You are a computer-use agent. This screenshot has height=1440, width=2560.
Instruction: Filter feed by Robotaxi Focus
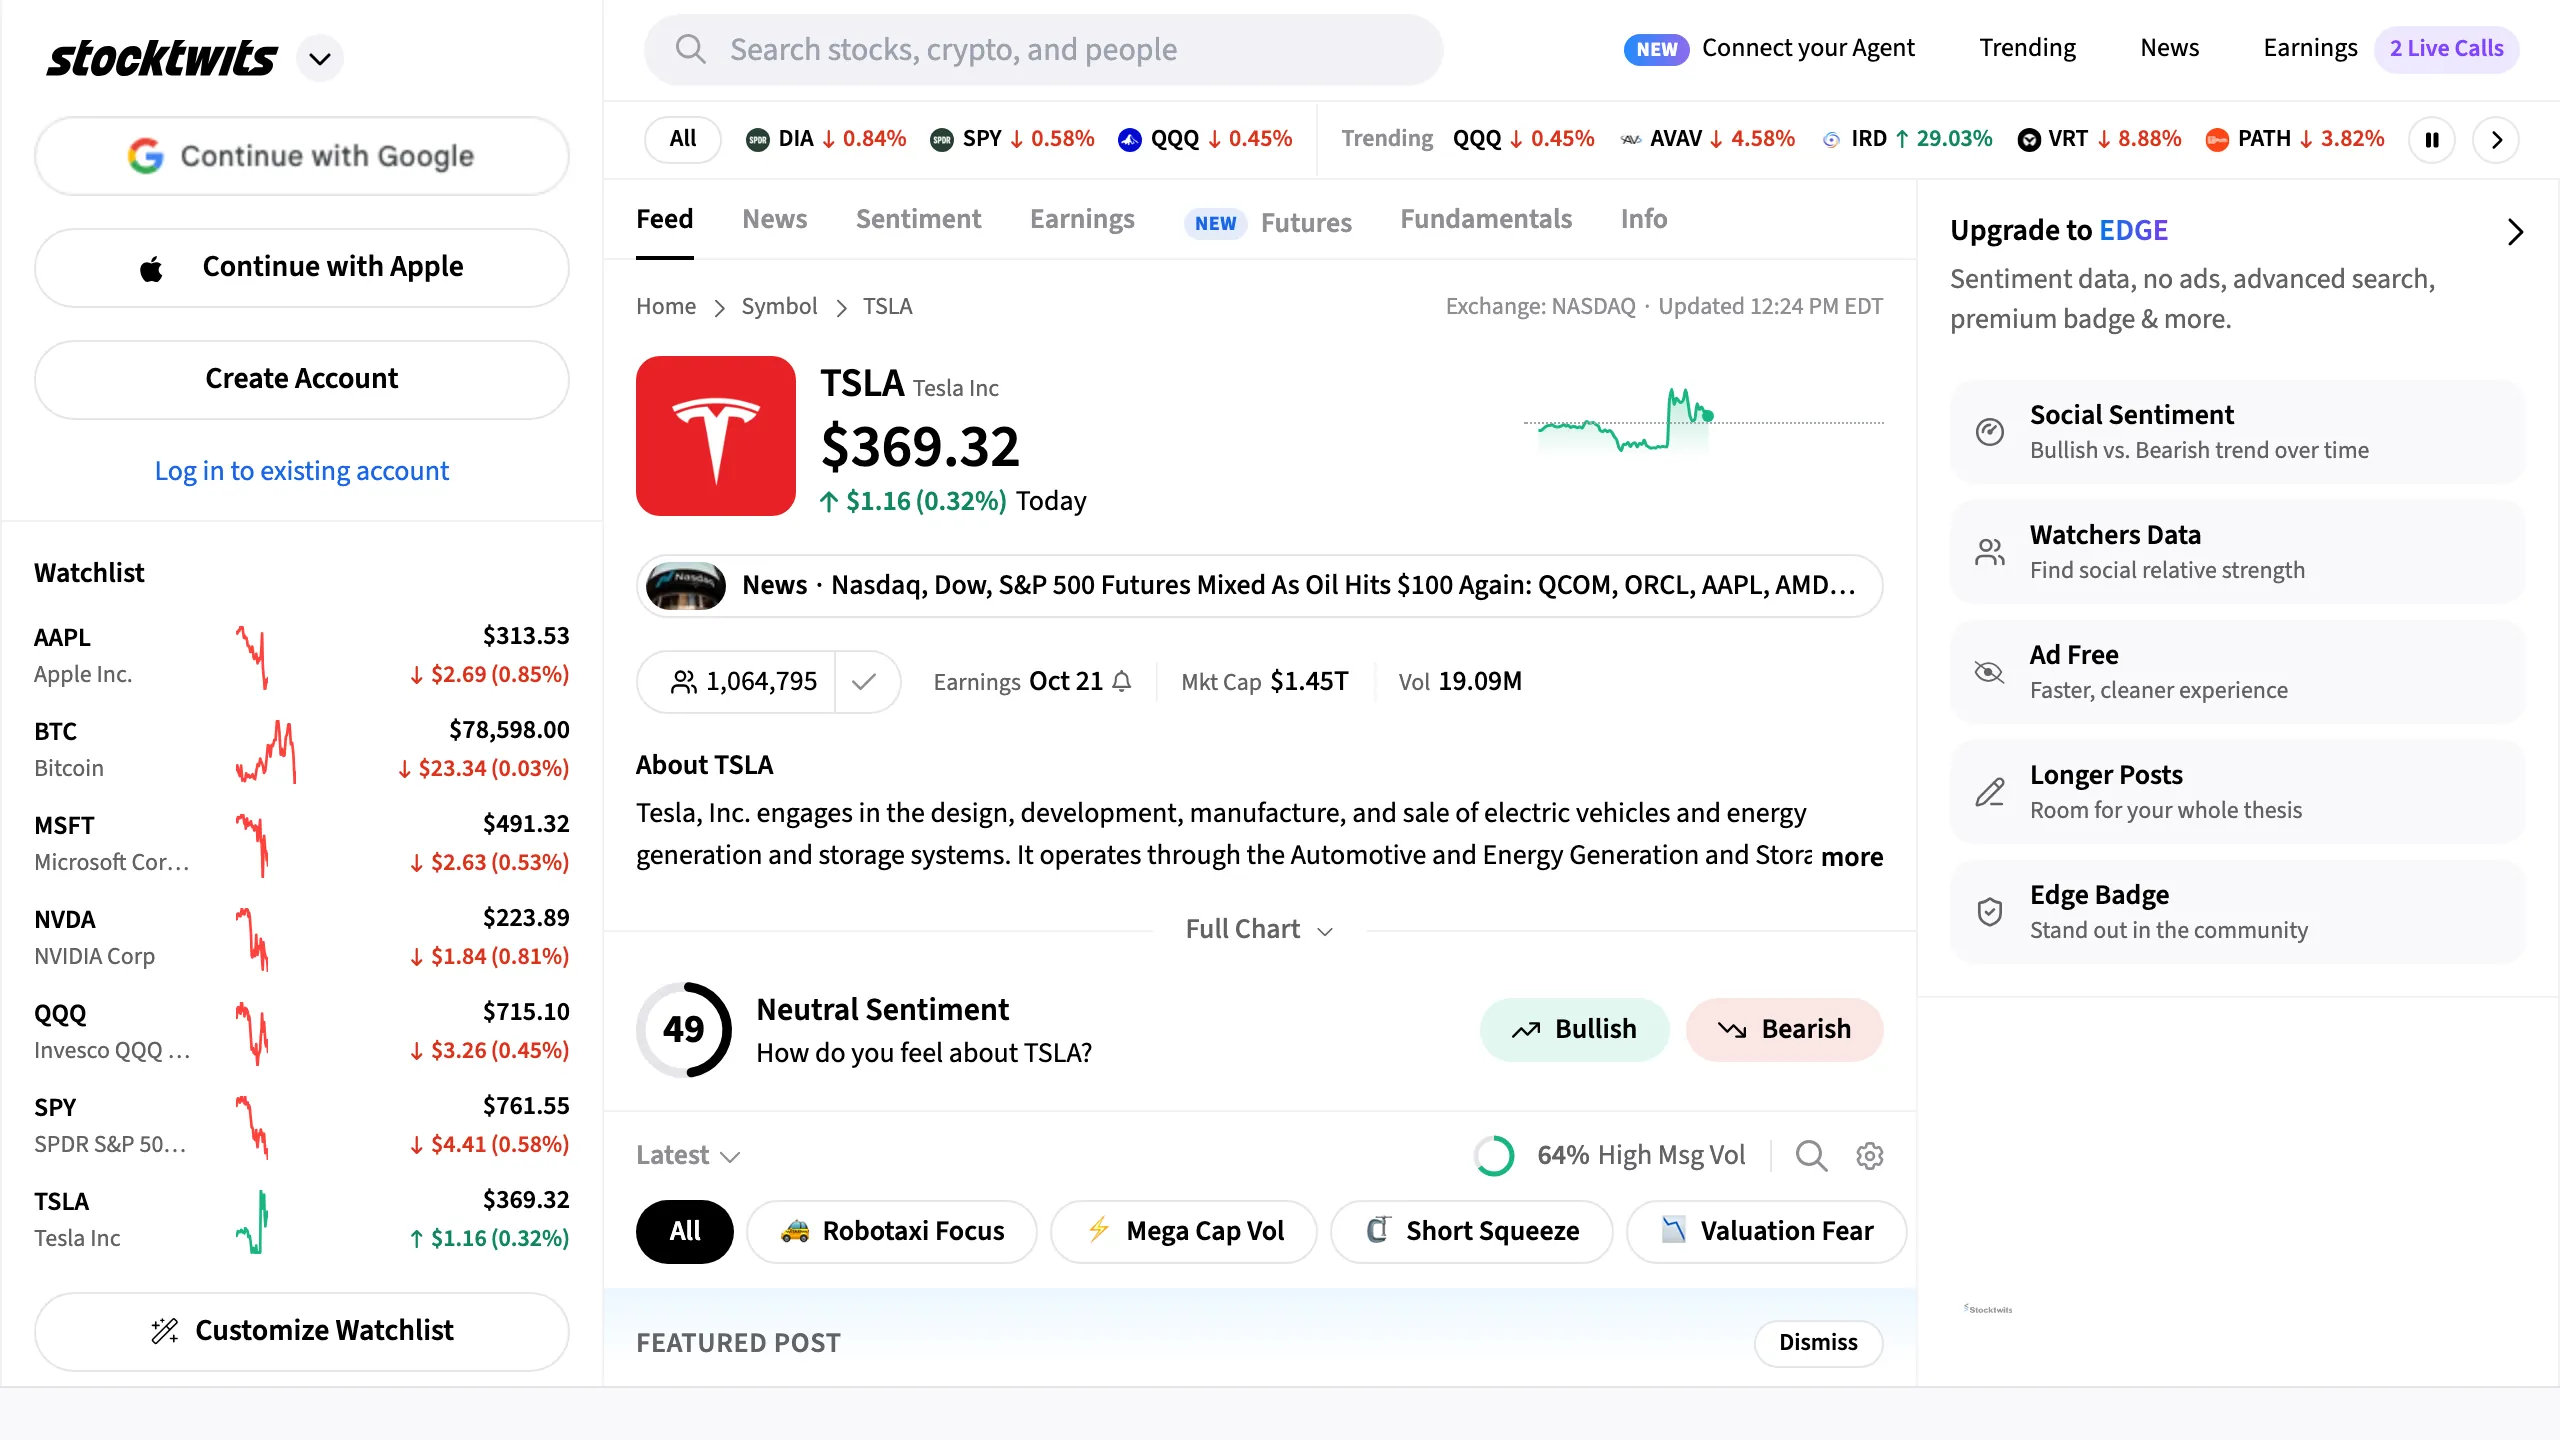coord(892,1231)
